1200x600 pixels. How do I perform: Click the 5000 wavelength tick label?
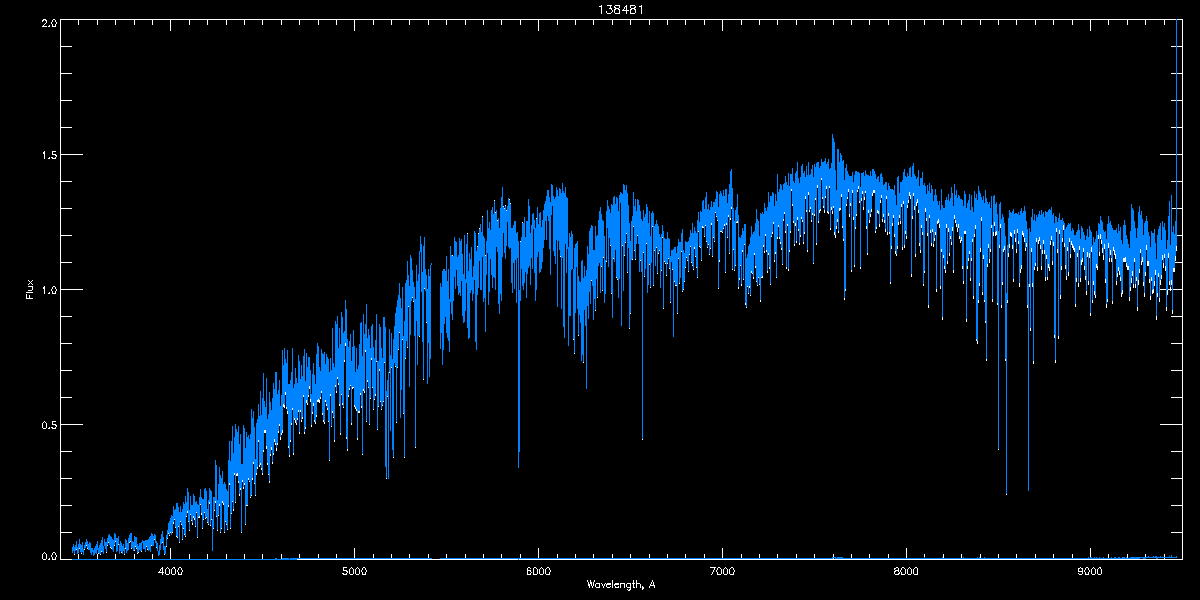[355, 572]
